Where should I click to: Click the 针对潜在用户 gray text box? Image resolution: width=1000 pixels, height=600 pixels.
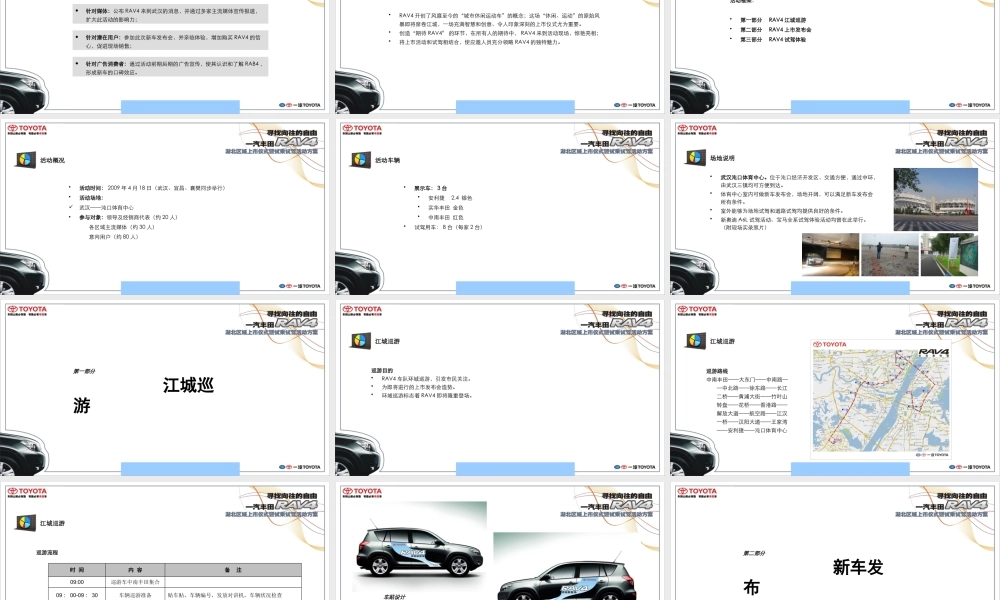coord(170,41)
